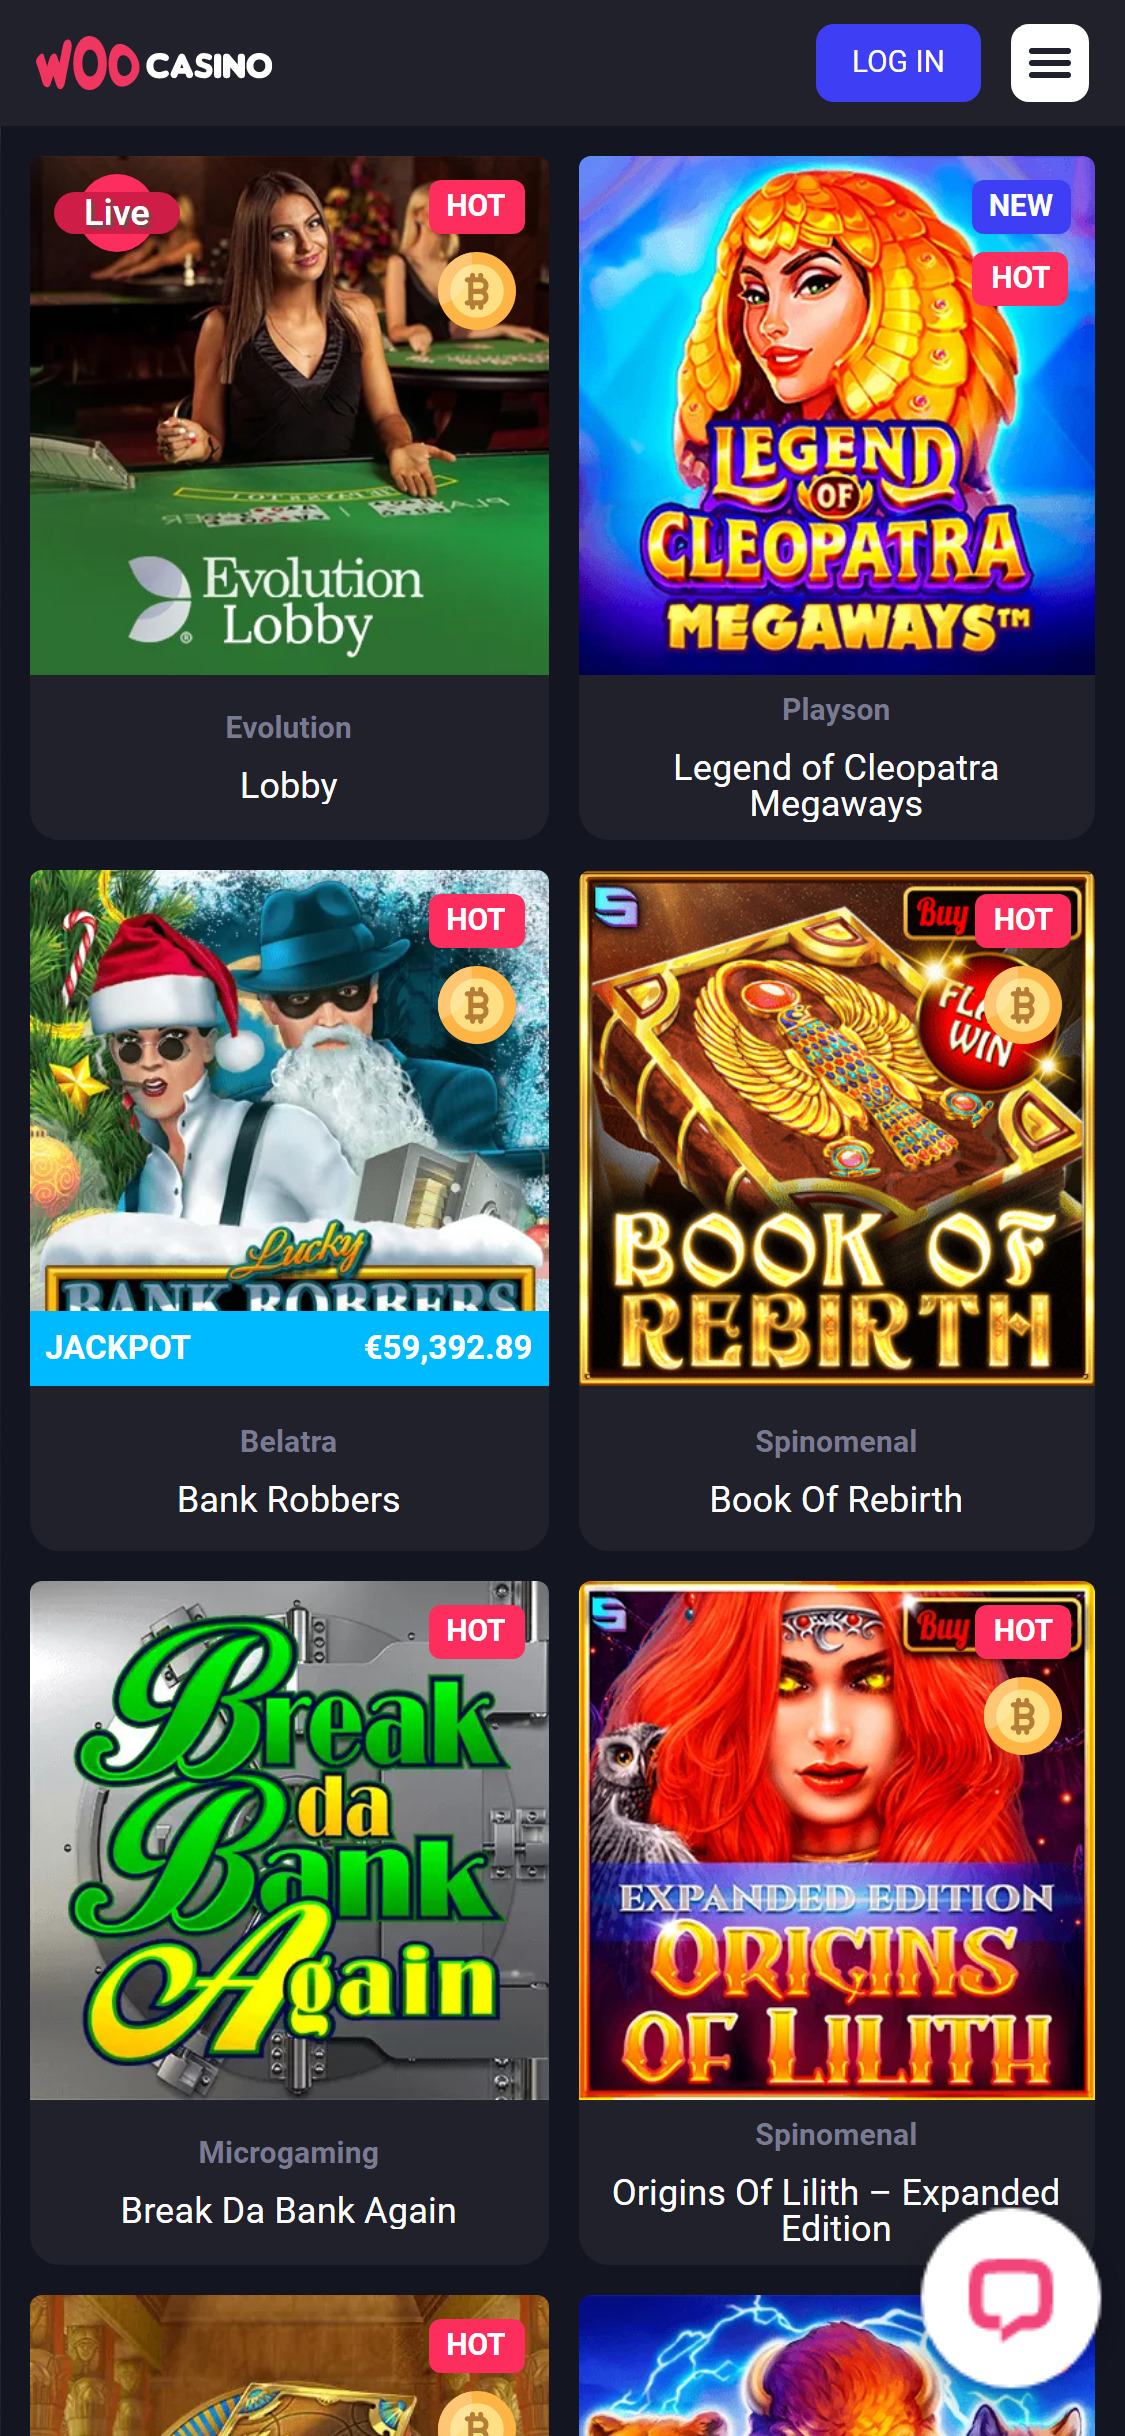Click the Live badge on Evolution Lobby
This screenshot has width=1125, height=2436.
(117, 213)
